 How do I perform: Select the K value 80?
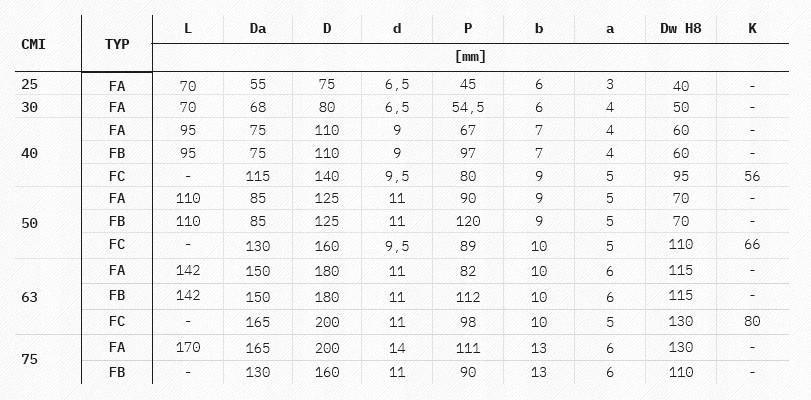point(752,321)
